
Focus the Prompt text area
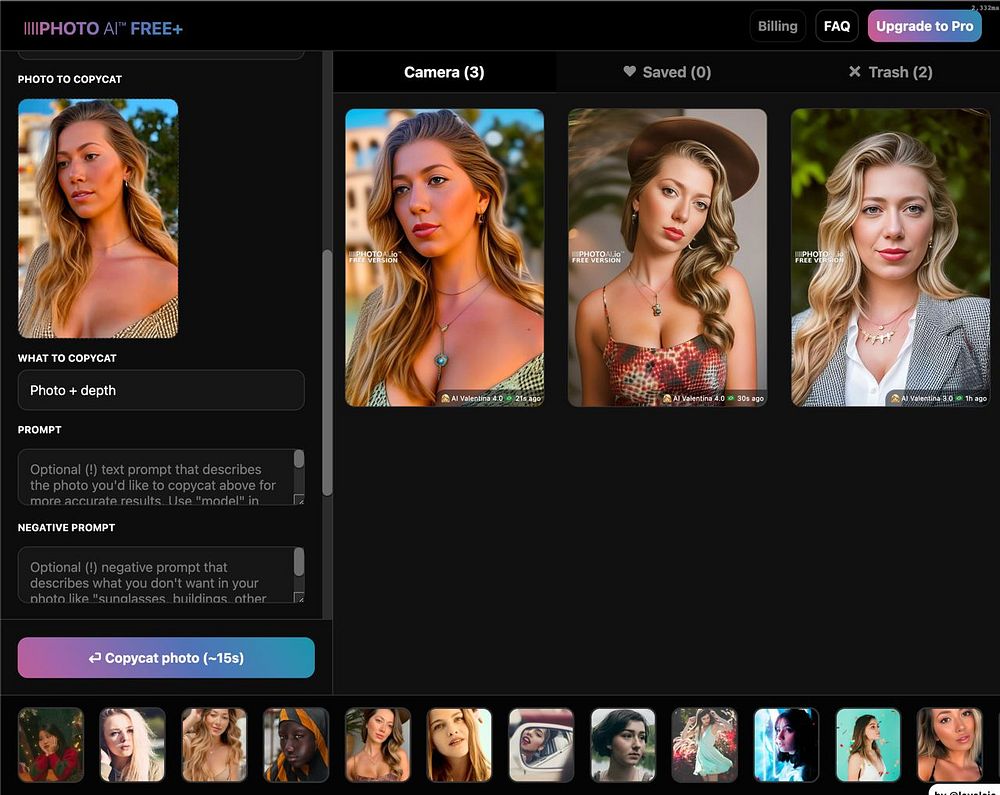[155, 477]
